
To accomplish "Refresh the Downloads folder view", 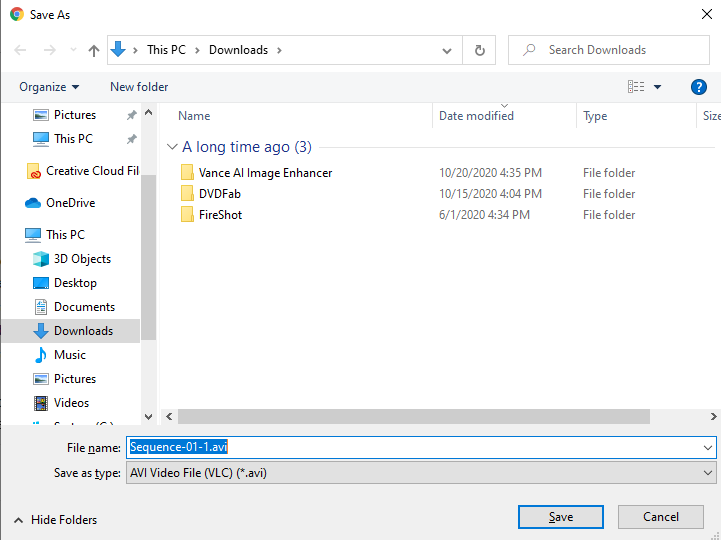I will point(480,50).
